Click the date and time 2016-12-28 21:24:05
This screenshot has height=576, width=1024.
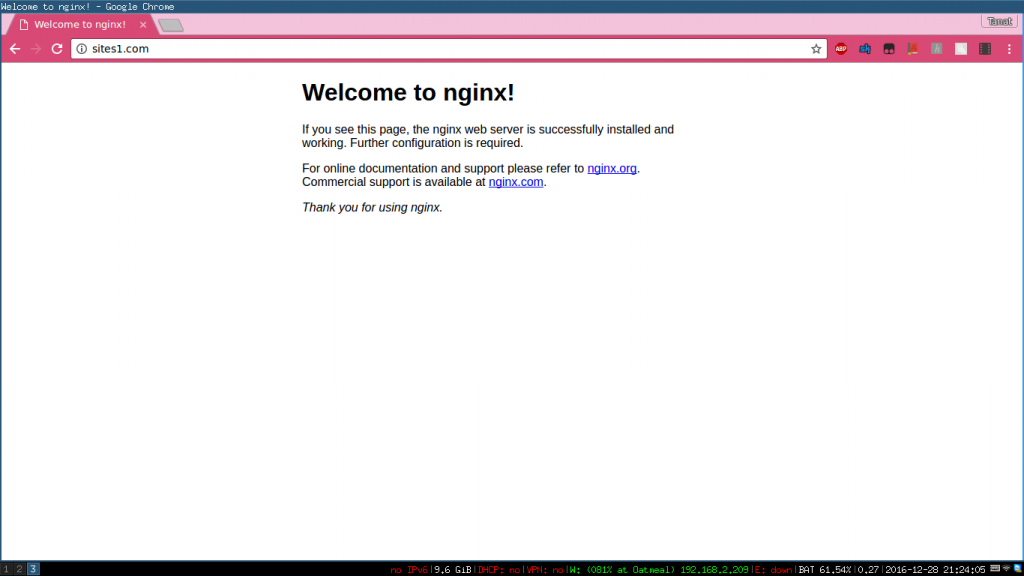click(935, 570)
